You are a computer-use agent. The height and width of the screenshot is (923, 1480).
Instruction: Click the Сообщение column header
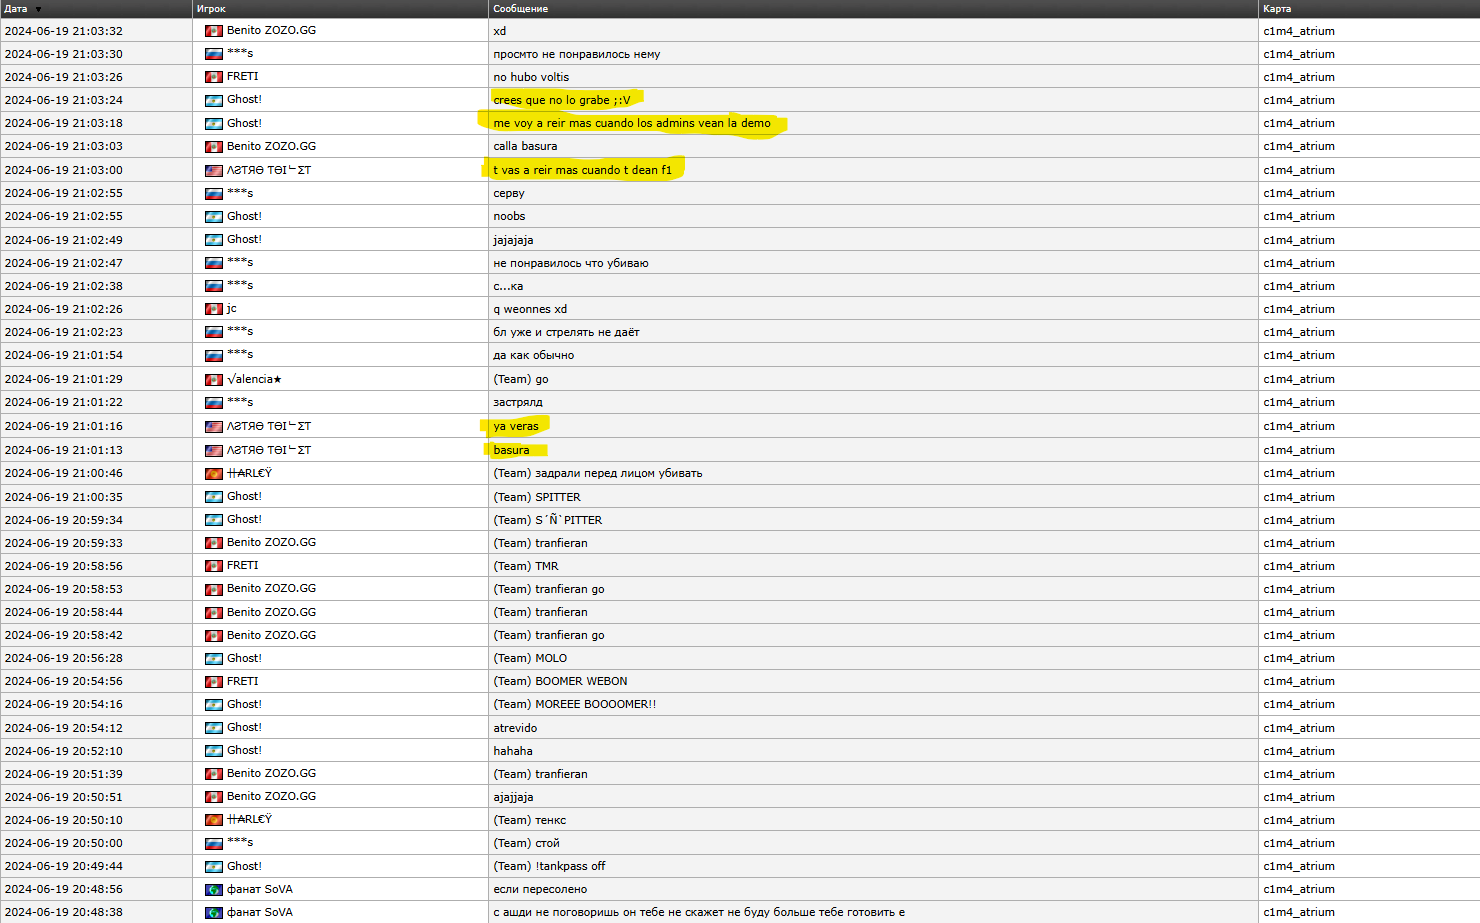(520, 9)
